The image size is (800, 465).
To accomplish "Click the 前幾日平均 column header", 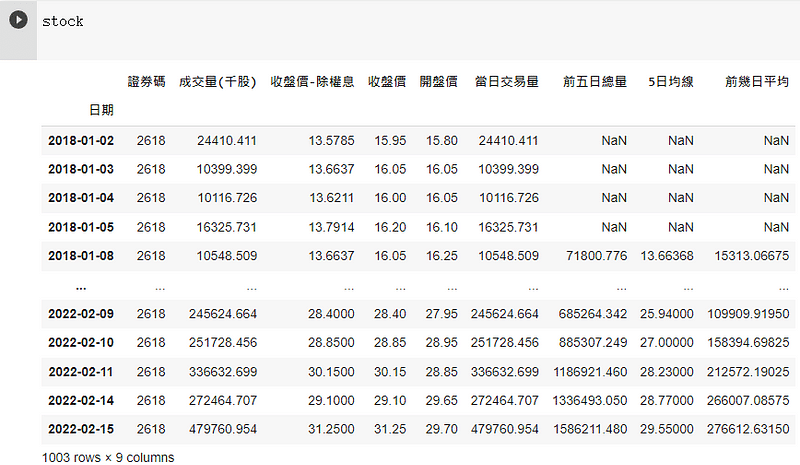I will [x=756, y=82].
